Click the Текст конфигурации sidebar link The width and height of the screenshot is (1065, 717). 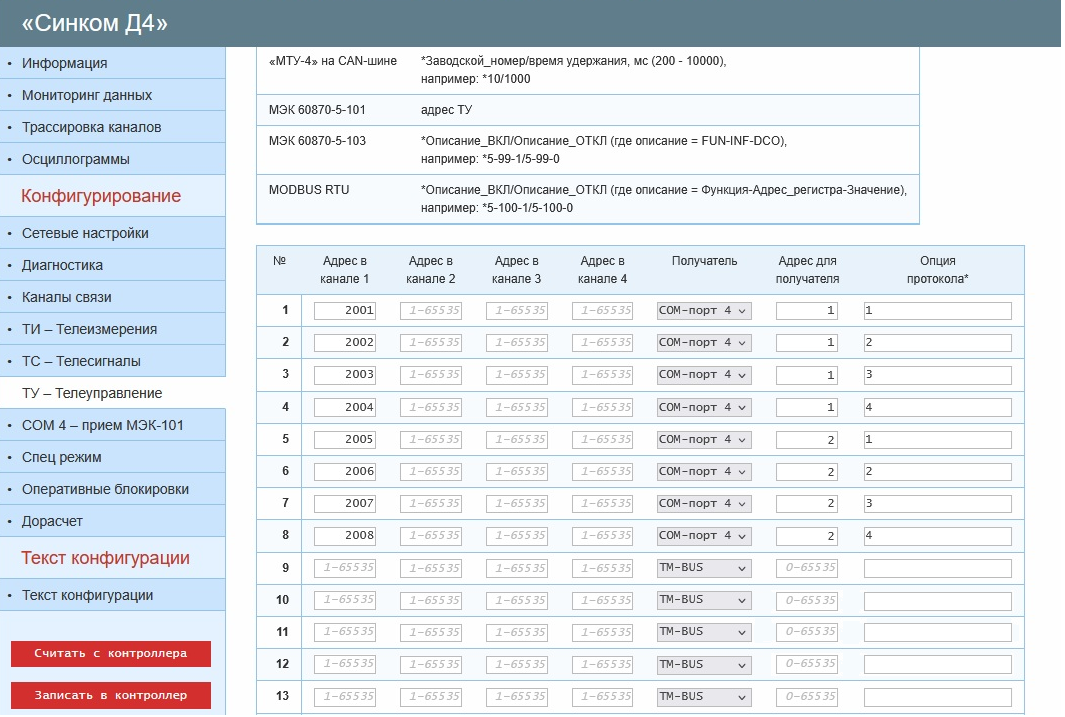click(x=87, y=595)
